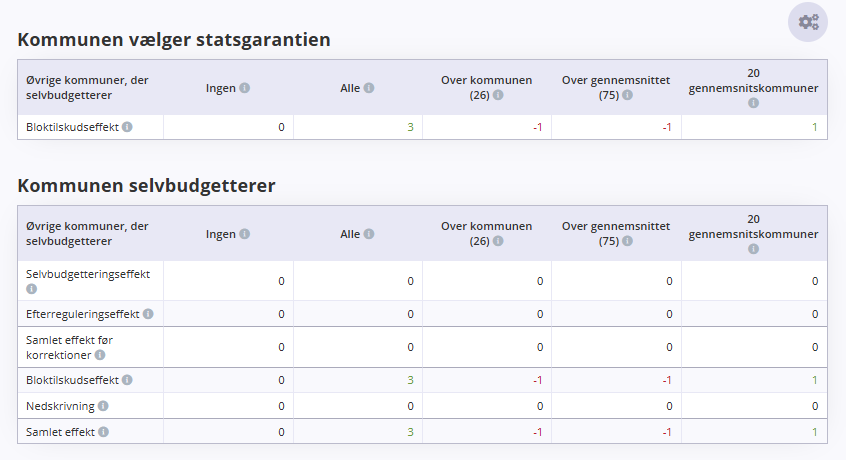Click info icon beside Efterreguleringseffekt
This screenshot has height=460, width=846.
(x=148, y=314)
